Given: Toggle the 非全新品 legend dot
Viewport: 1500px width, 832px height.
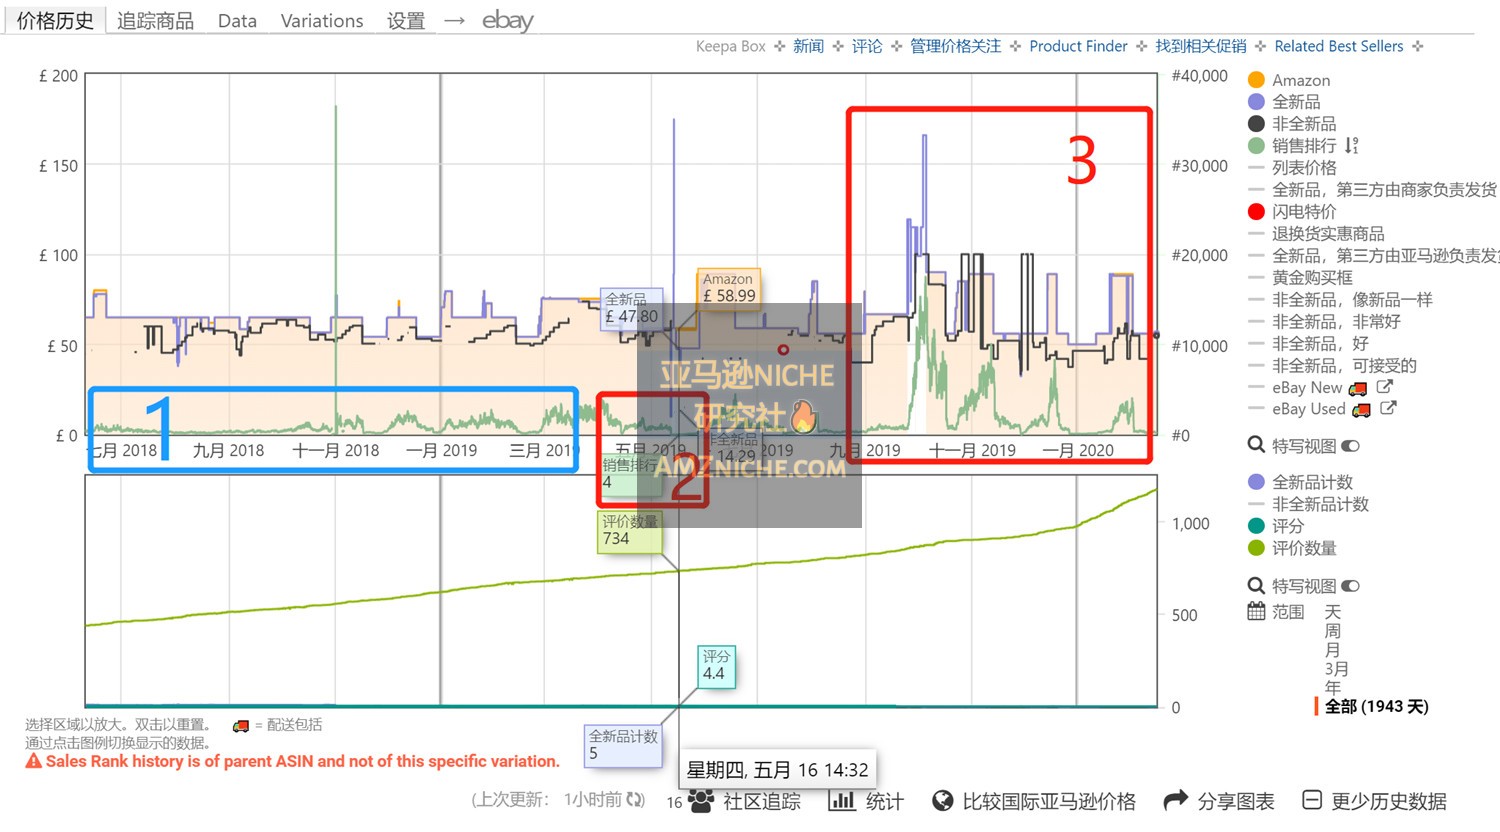Looking at the screenshot, I should [1256, 124].
